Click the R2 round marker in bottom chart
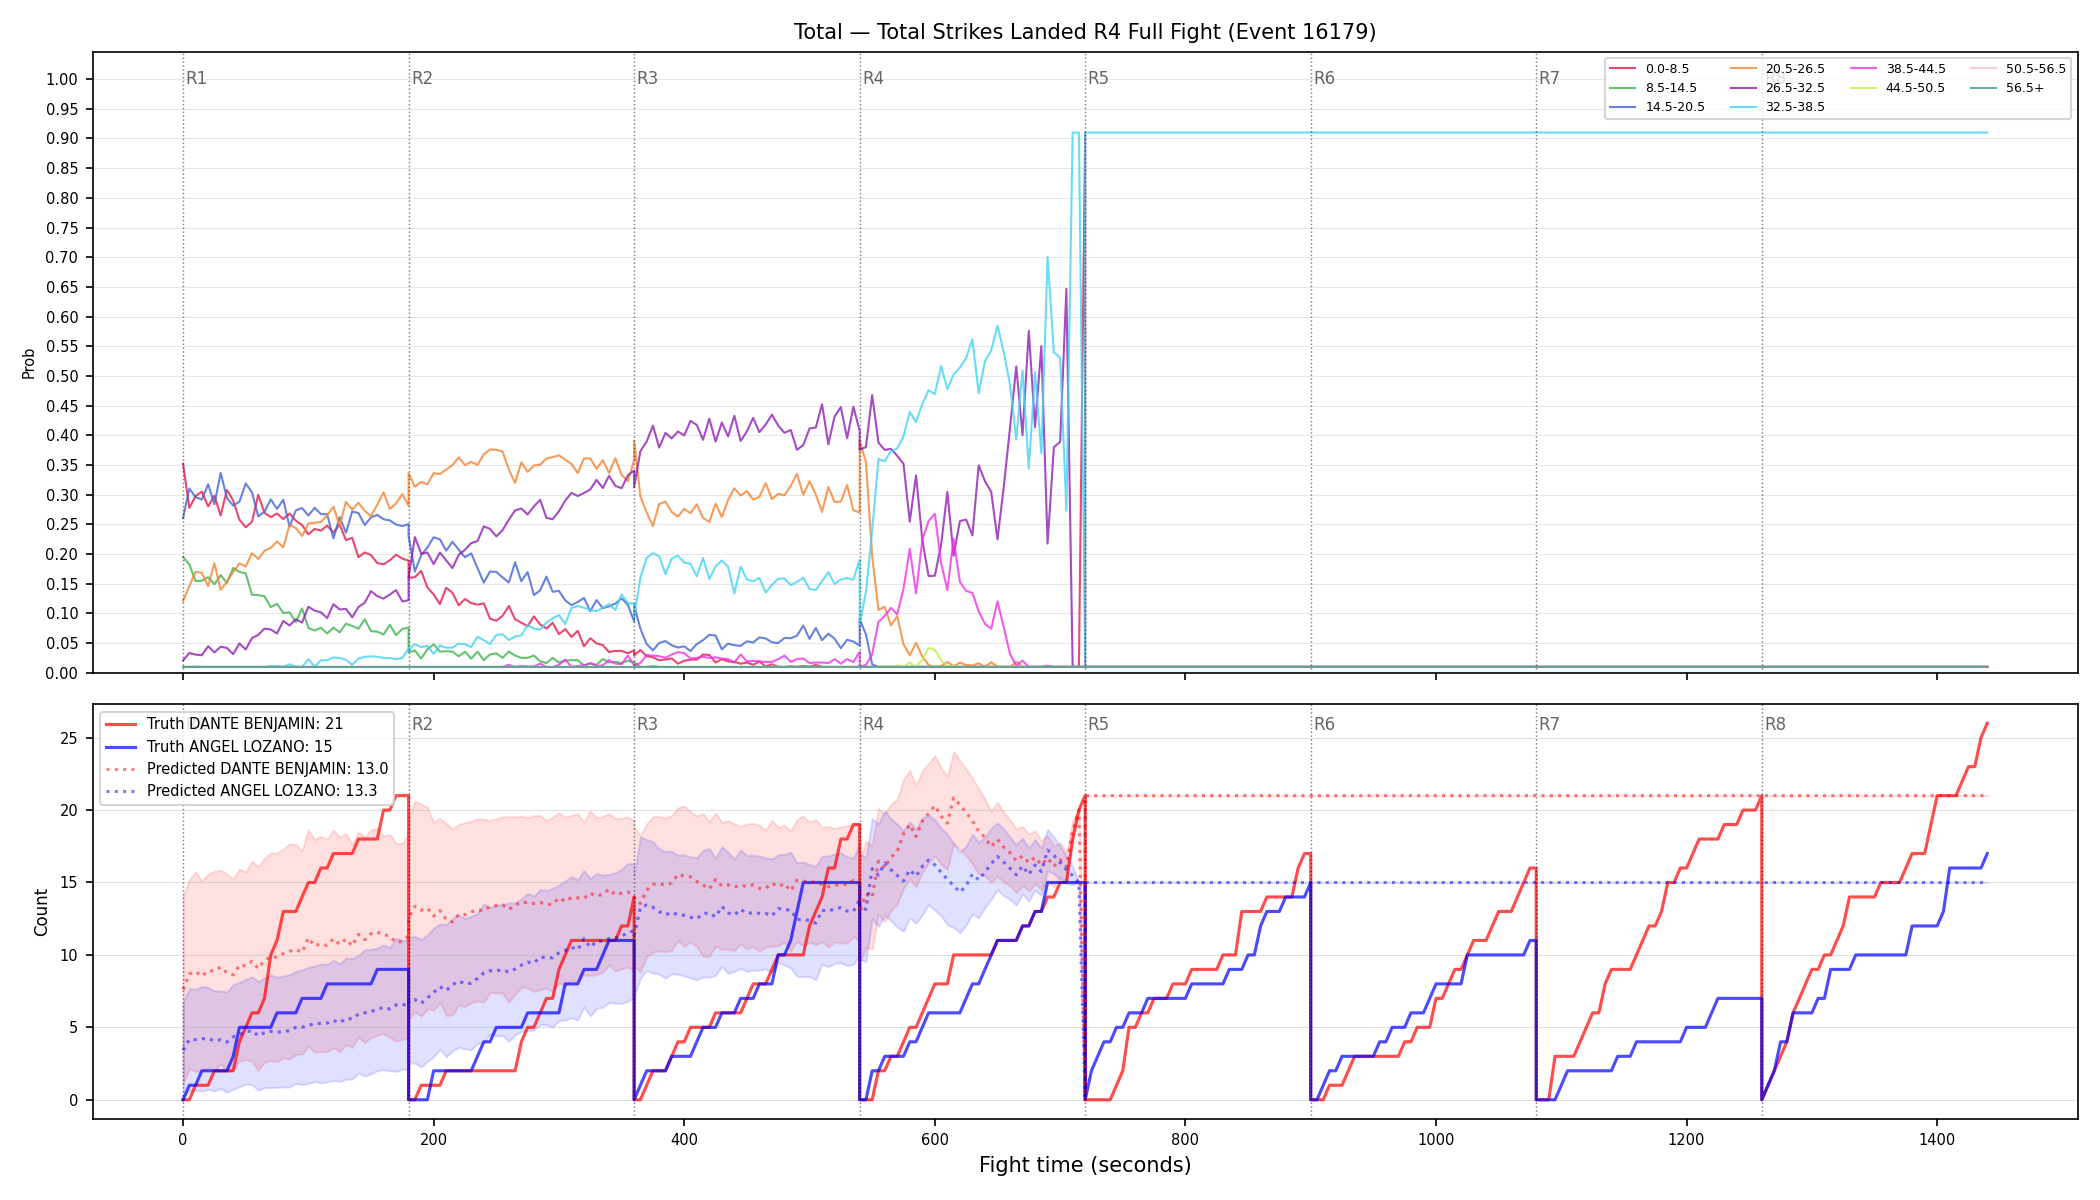This screenshot has height=1200, width=2100. [x=422, y=724]
